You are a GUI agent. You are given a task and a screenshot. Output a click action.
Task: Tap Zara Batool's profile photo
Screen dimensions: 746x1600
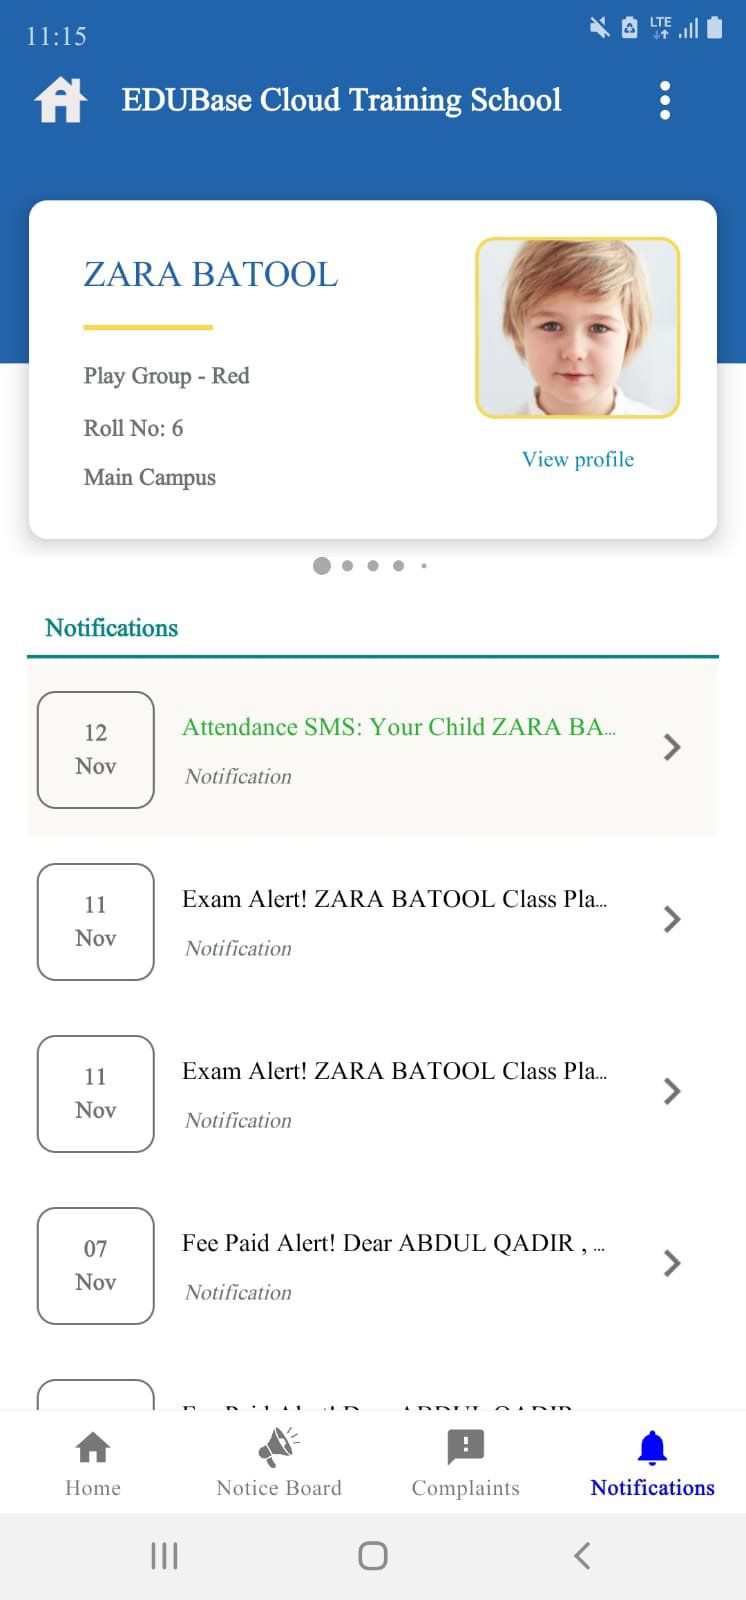coord(578,327)
